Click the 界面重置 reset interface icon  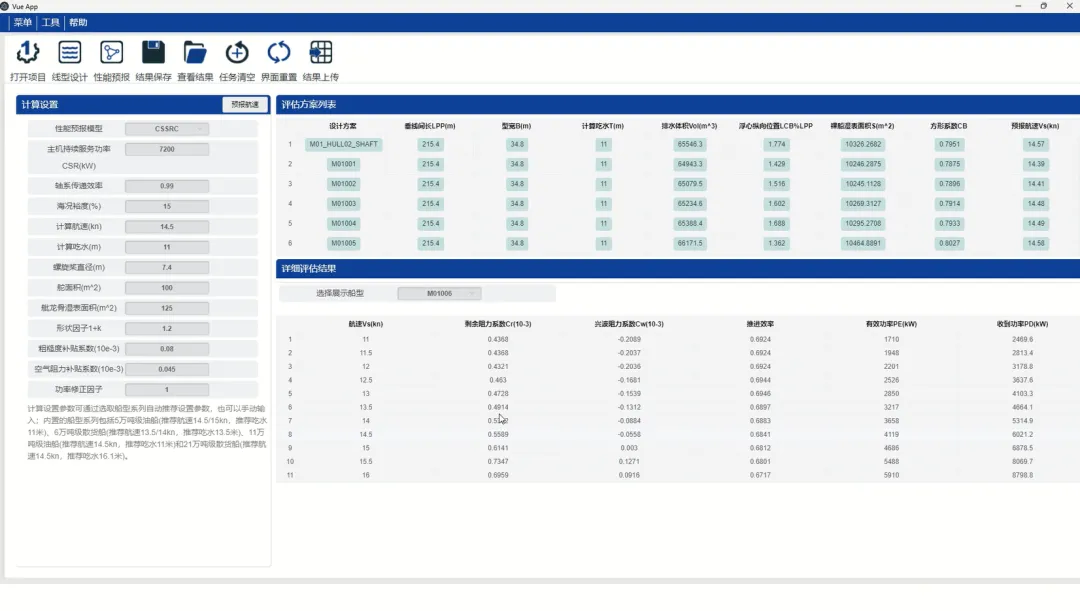279,52
